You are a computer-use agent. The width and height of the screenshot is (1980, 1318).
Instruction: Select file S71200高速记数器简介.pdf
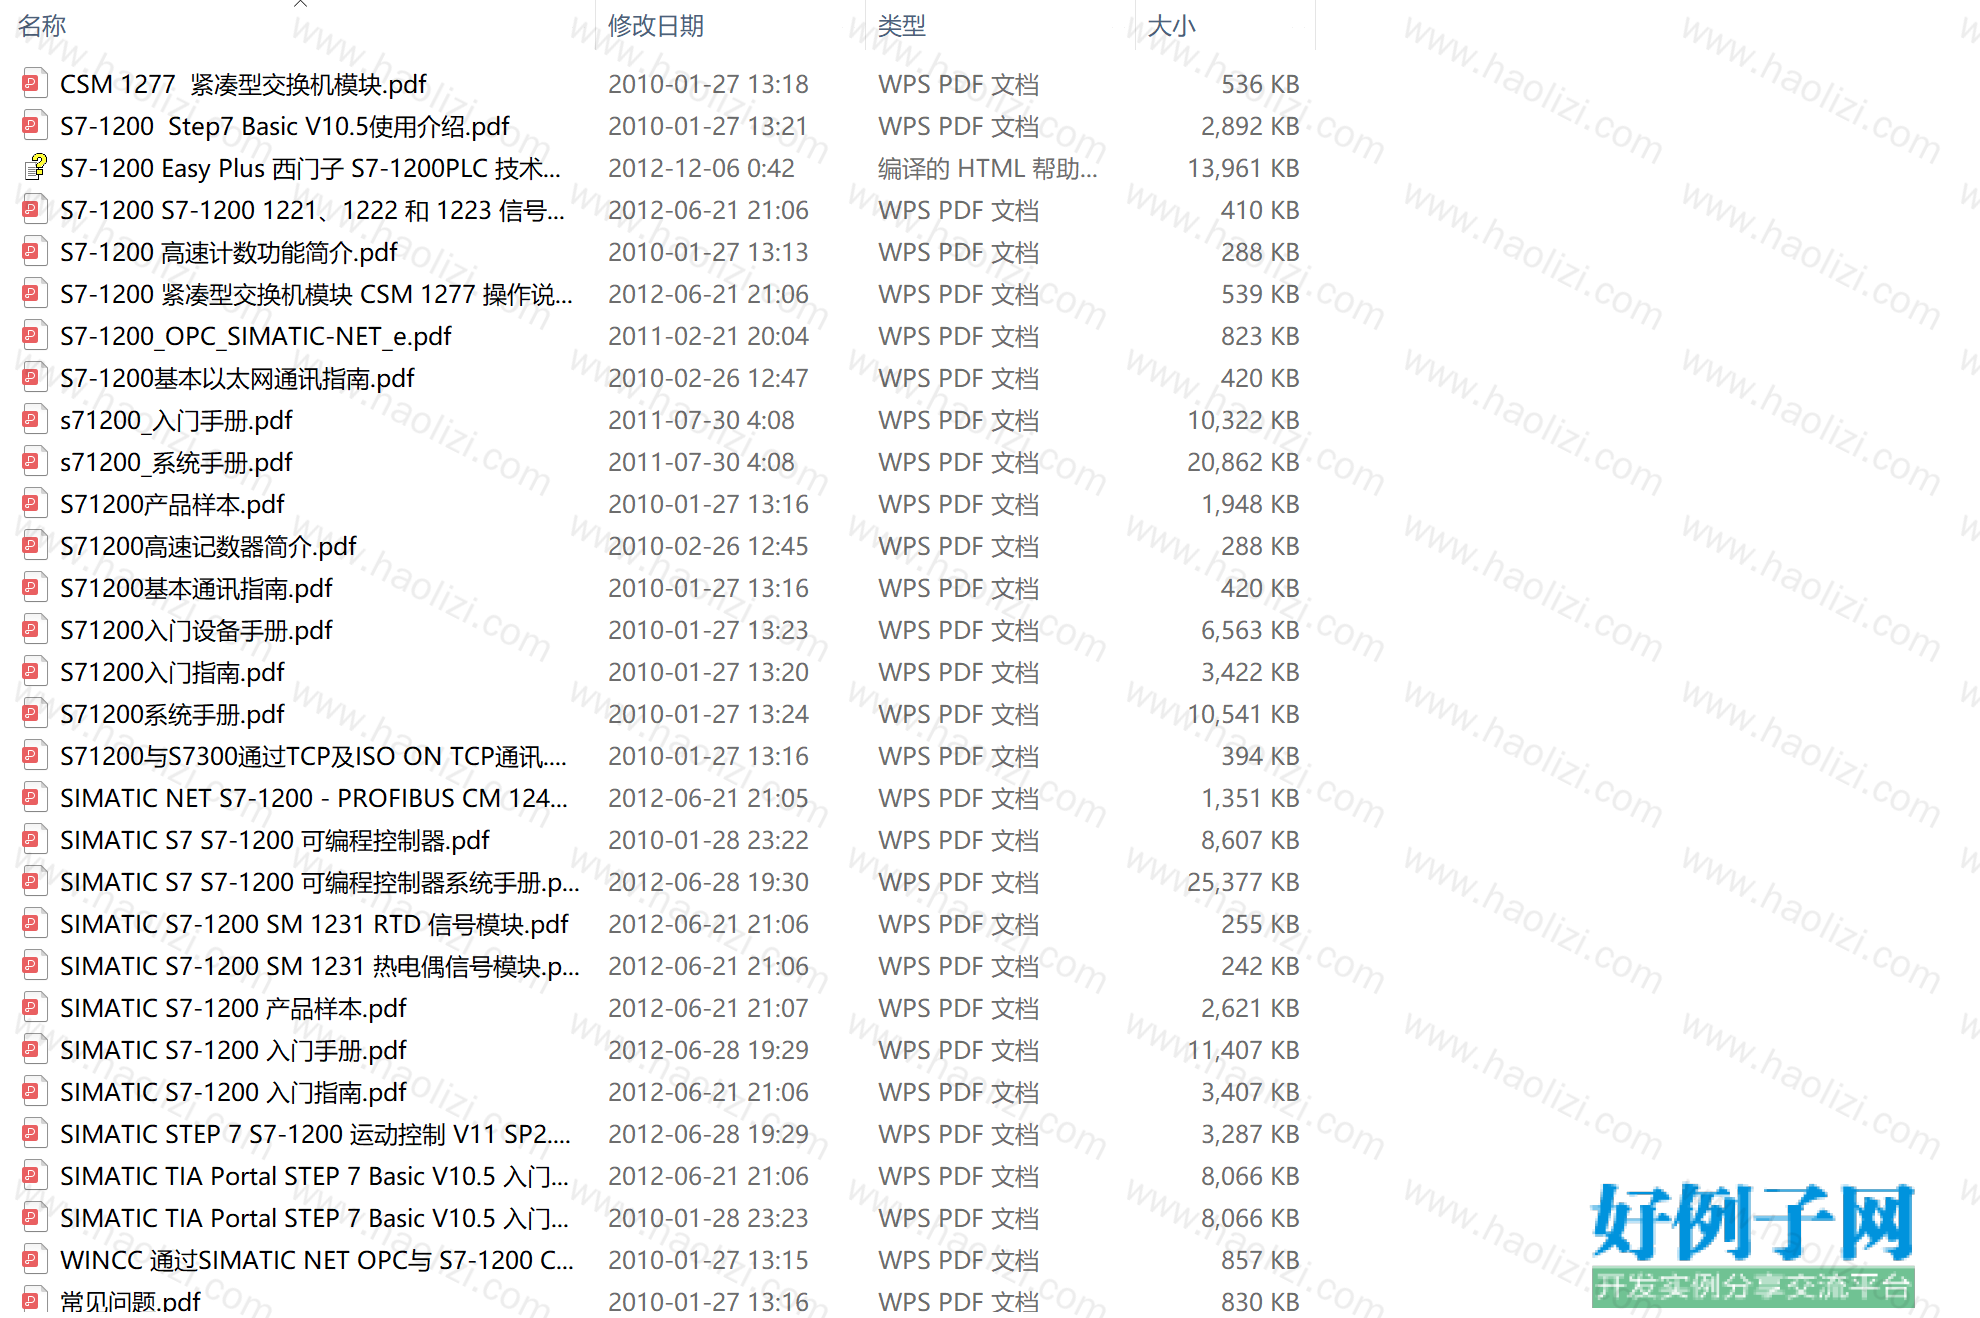tap(208, 546)
